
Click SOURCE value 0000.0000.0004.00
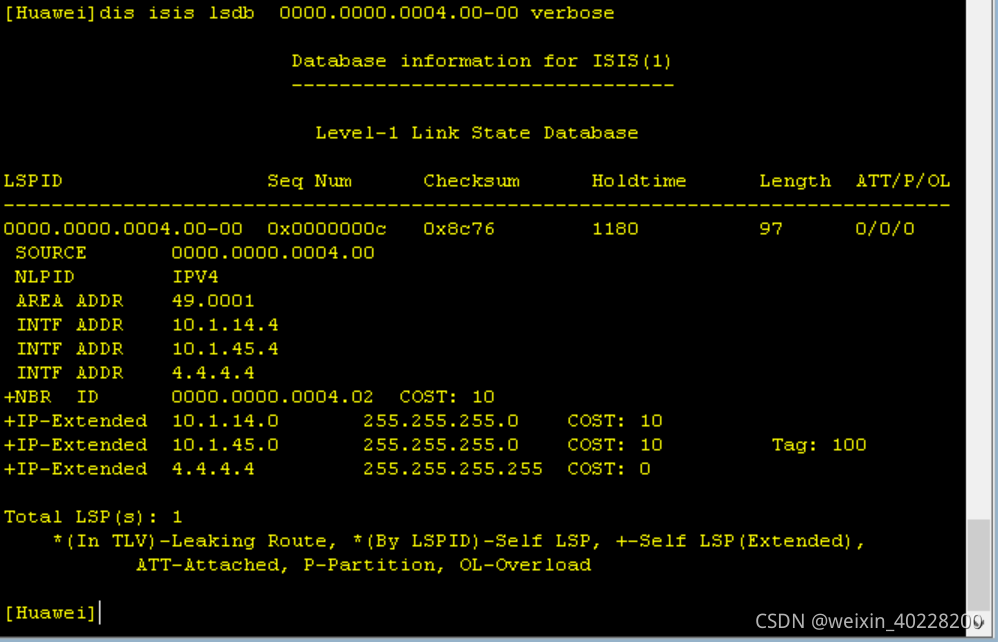click(x=273, y=253)
